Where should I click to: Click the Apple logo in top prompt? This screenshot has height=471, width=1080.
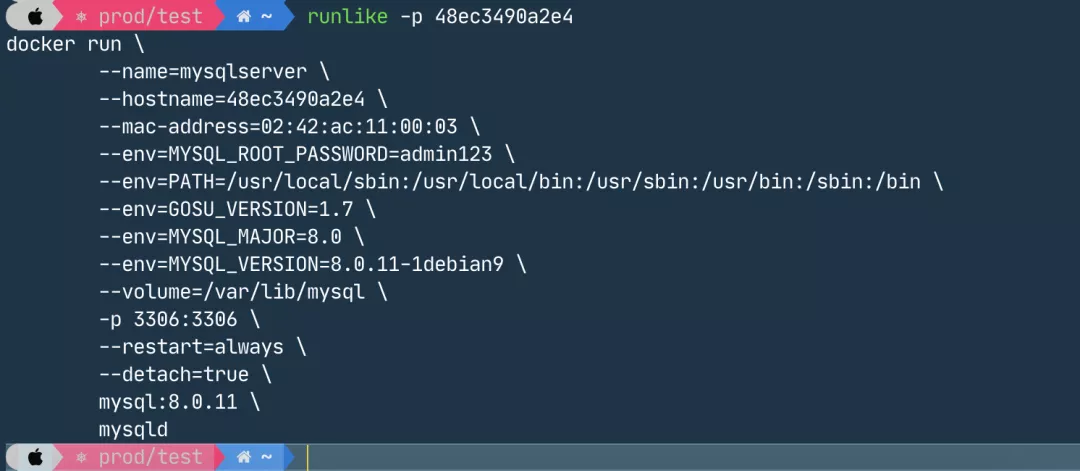pyautogui.click(x=35, y=17)
